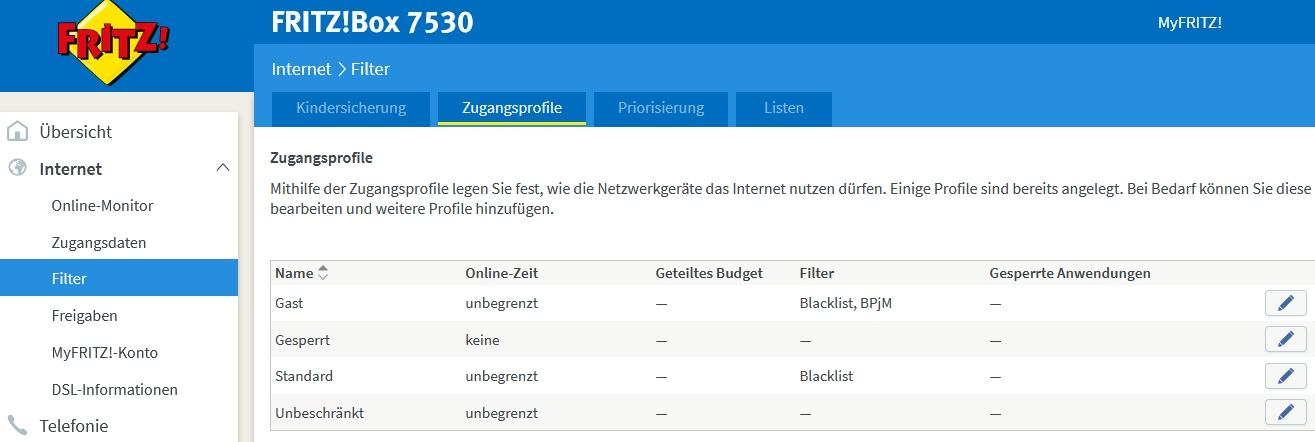The height and width of the screenshot is (442, 1315).
Task: Collapse the Internet menu chevron
Action: click(223, 168)
